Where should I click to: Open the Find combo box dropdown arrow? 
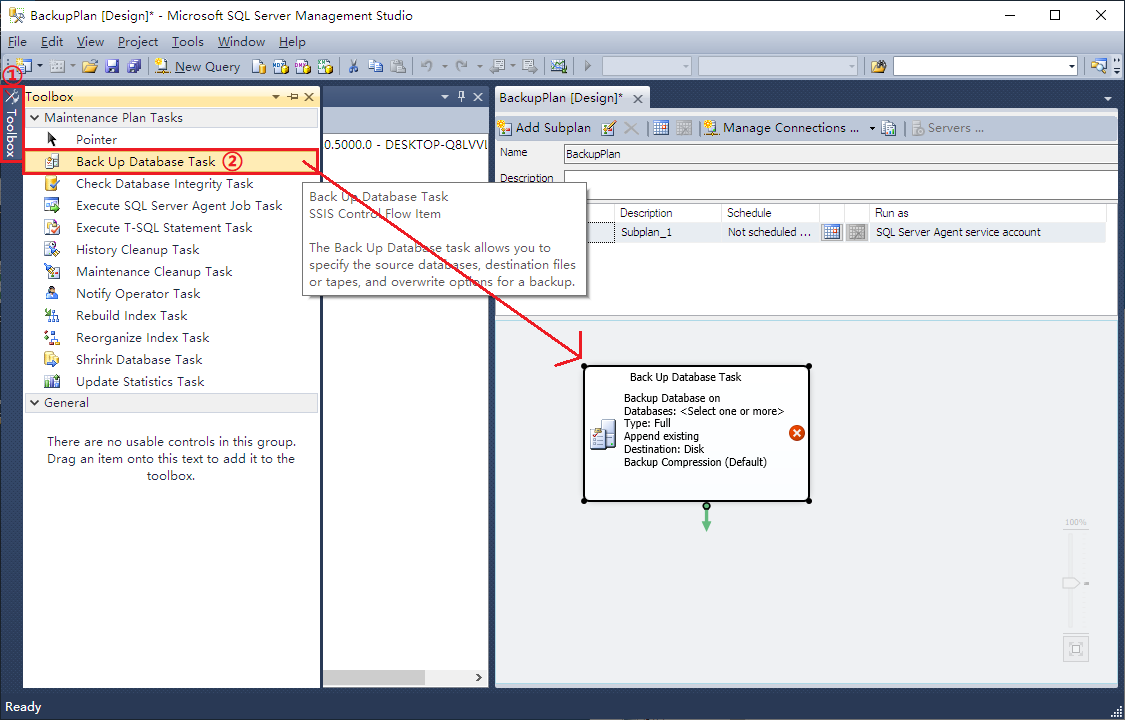tap(1072, 67)
